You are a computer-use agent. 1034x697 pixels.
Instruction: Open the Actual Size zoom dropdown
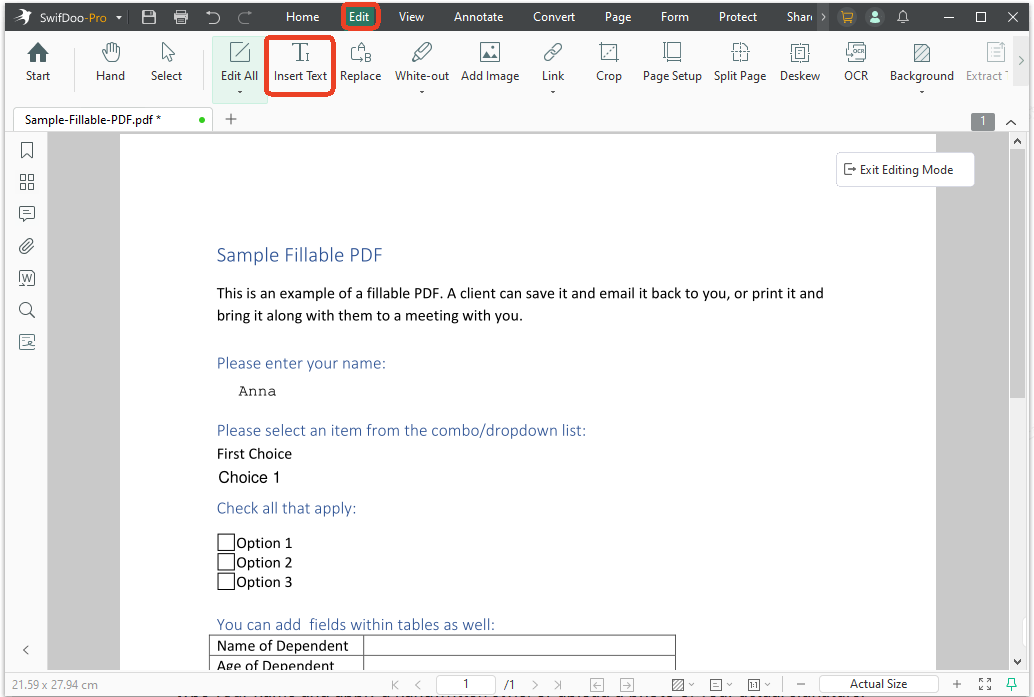click(x=878, y=684)
